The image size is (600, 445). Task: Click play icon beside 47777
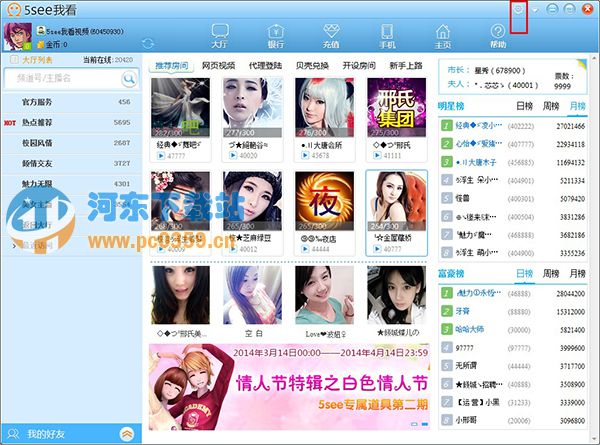pyautogui.click(x=161, y=156)
